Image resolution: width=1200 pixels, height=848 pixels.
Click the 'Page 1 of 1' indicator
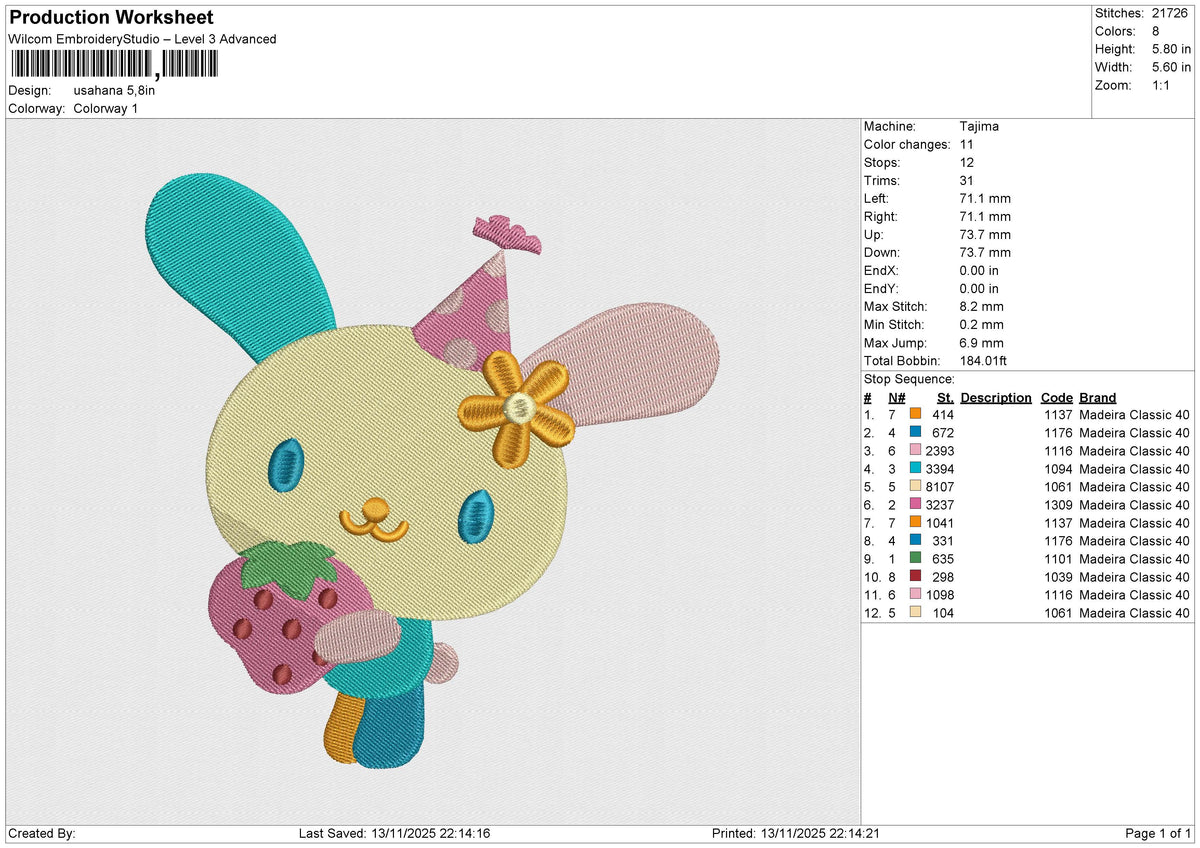pyautogui.click(x=1158, y=834)
